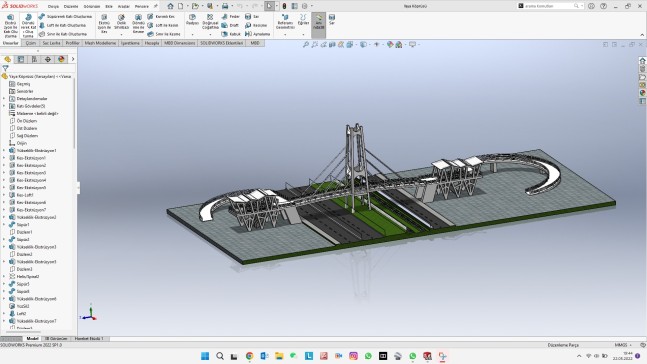The height and width of the screenshot is (364, 647).
Task: Select the DisplayManager color ball tab icon
Action: tap(61, 59)
